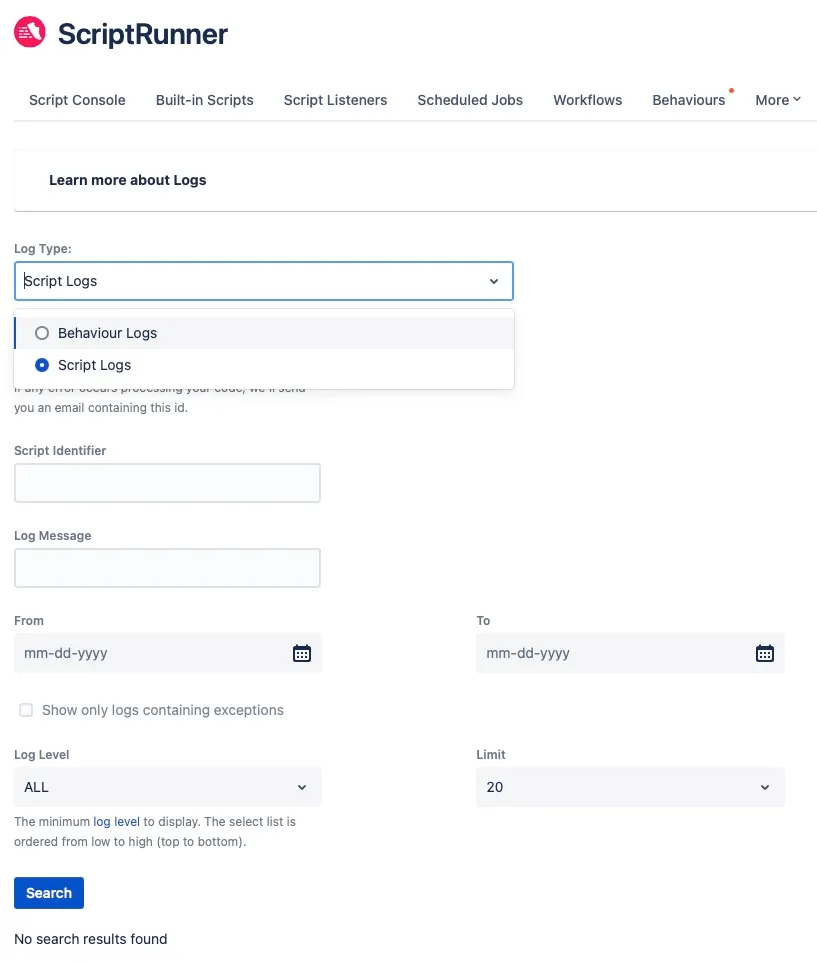Image resolution: width=817 pixels, height=965 pixels.
Task: Click the ScriptRunner heading text
Action: pyautogui.click(x=143, y=34)
